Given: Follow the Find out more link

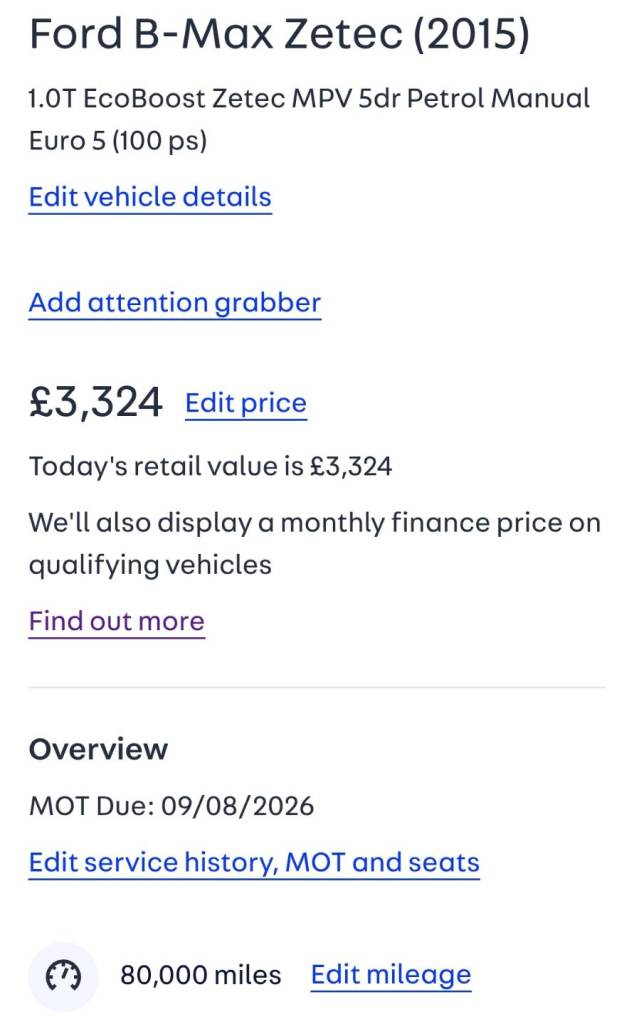Looking at the screenshot, I should (x=116, y=621).
